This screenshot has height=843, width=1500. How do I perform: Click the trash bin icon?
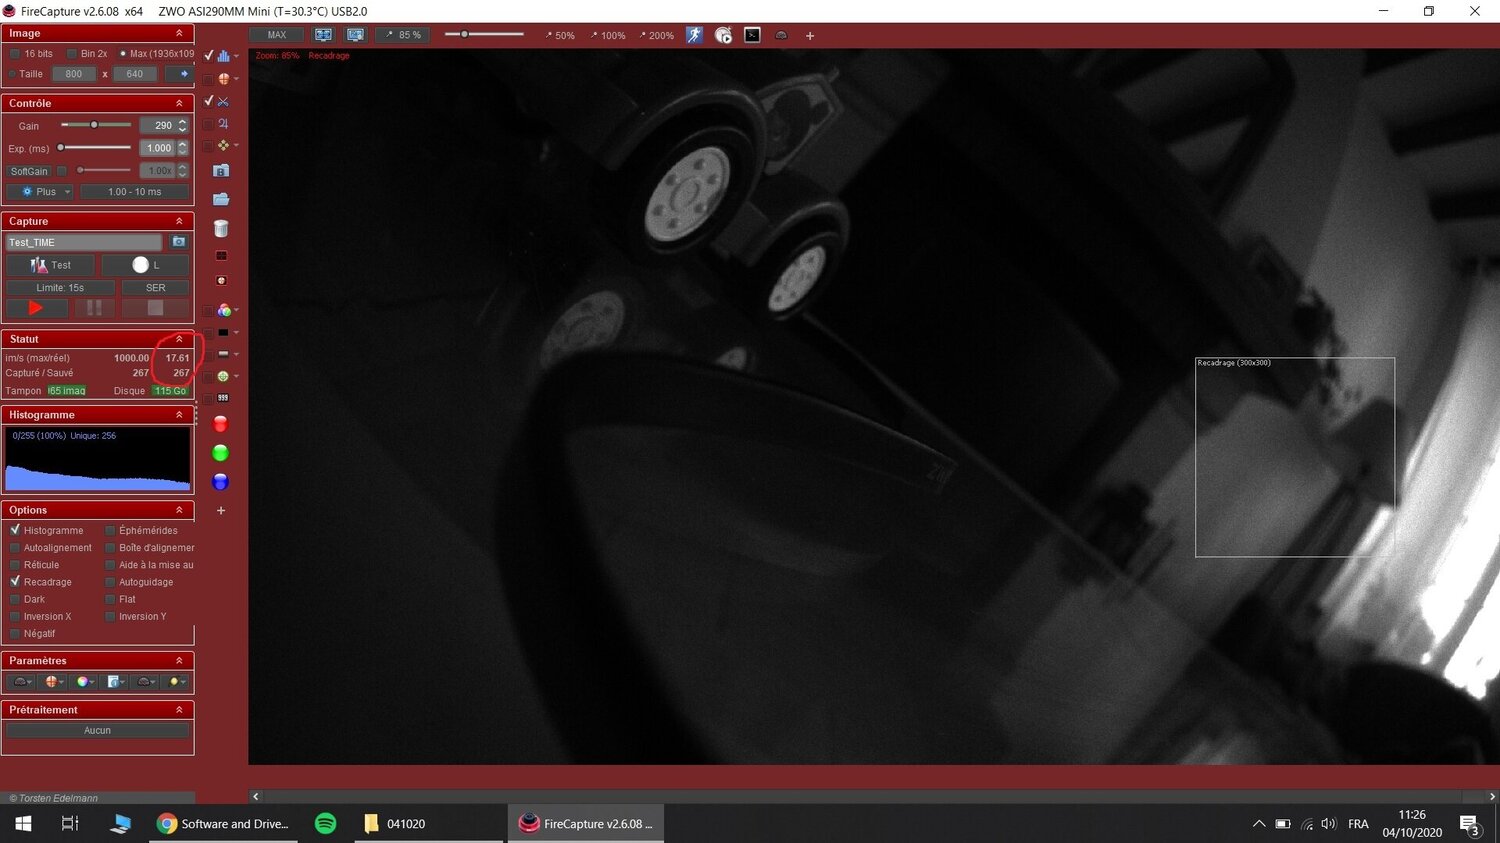pos(221,228)
